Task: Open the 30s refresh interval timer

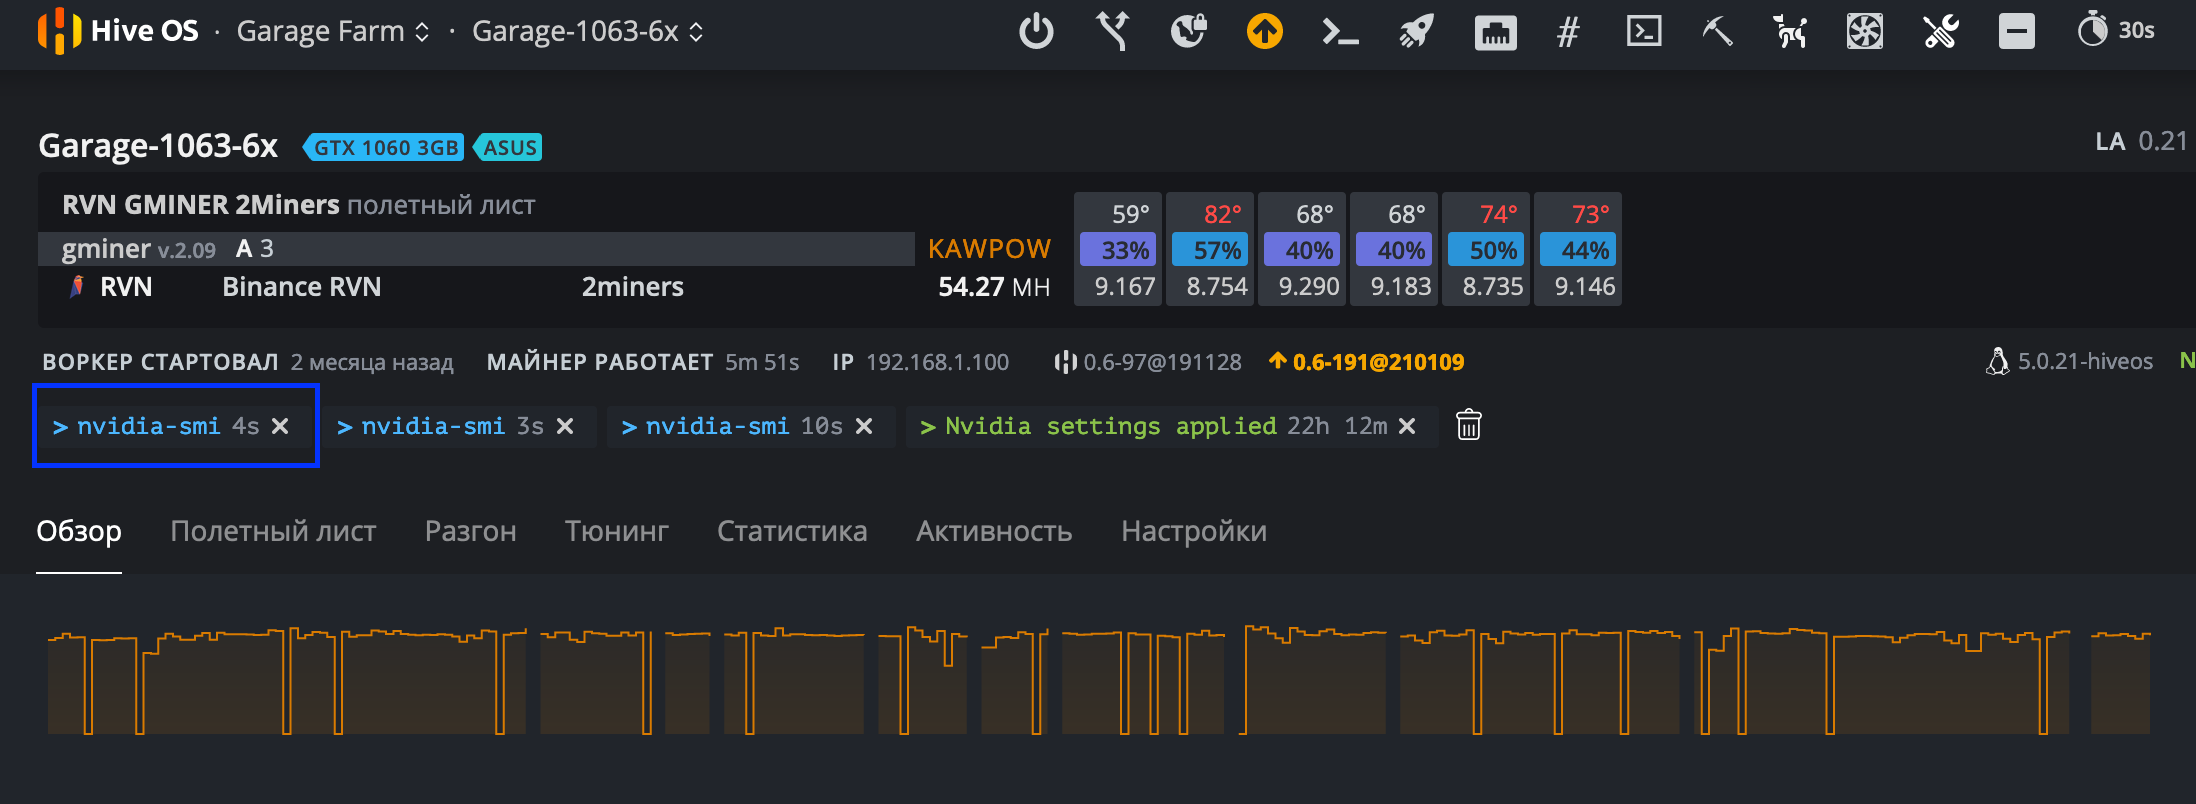Action: [x=2116, y=31]
